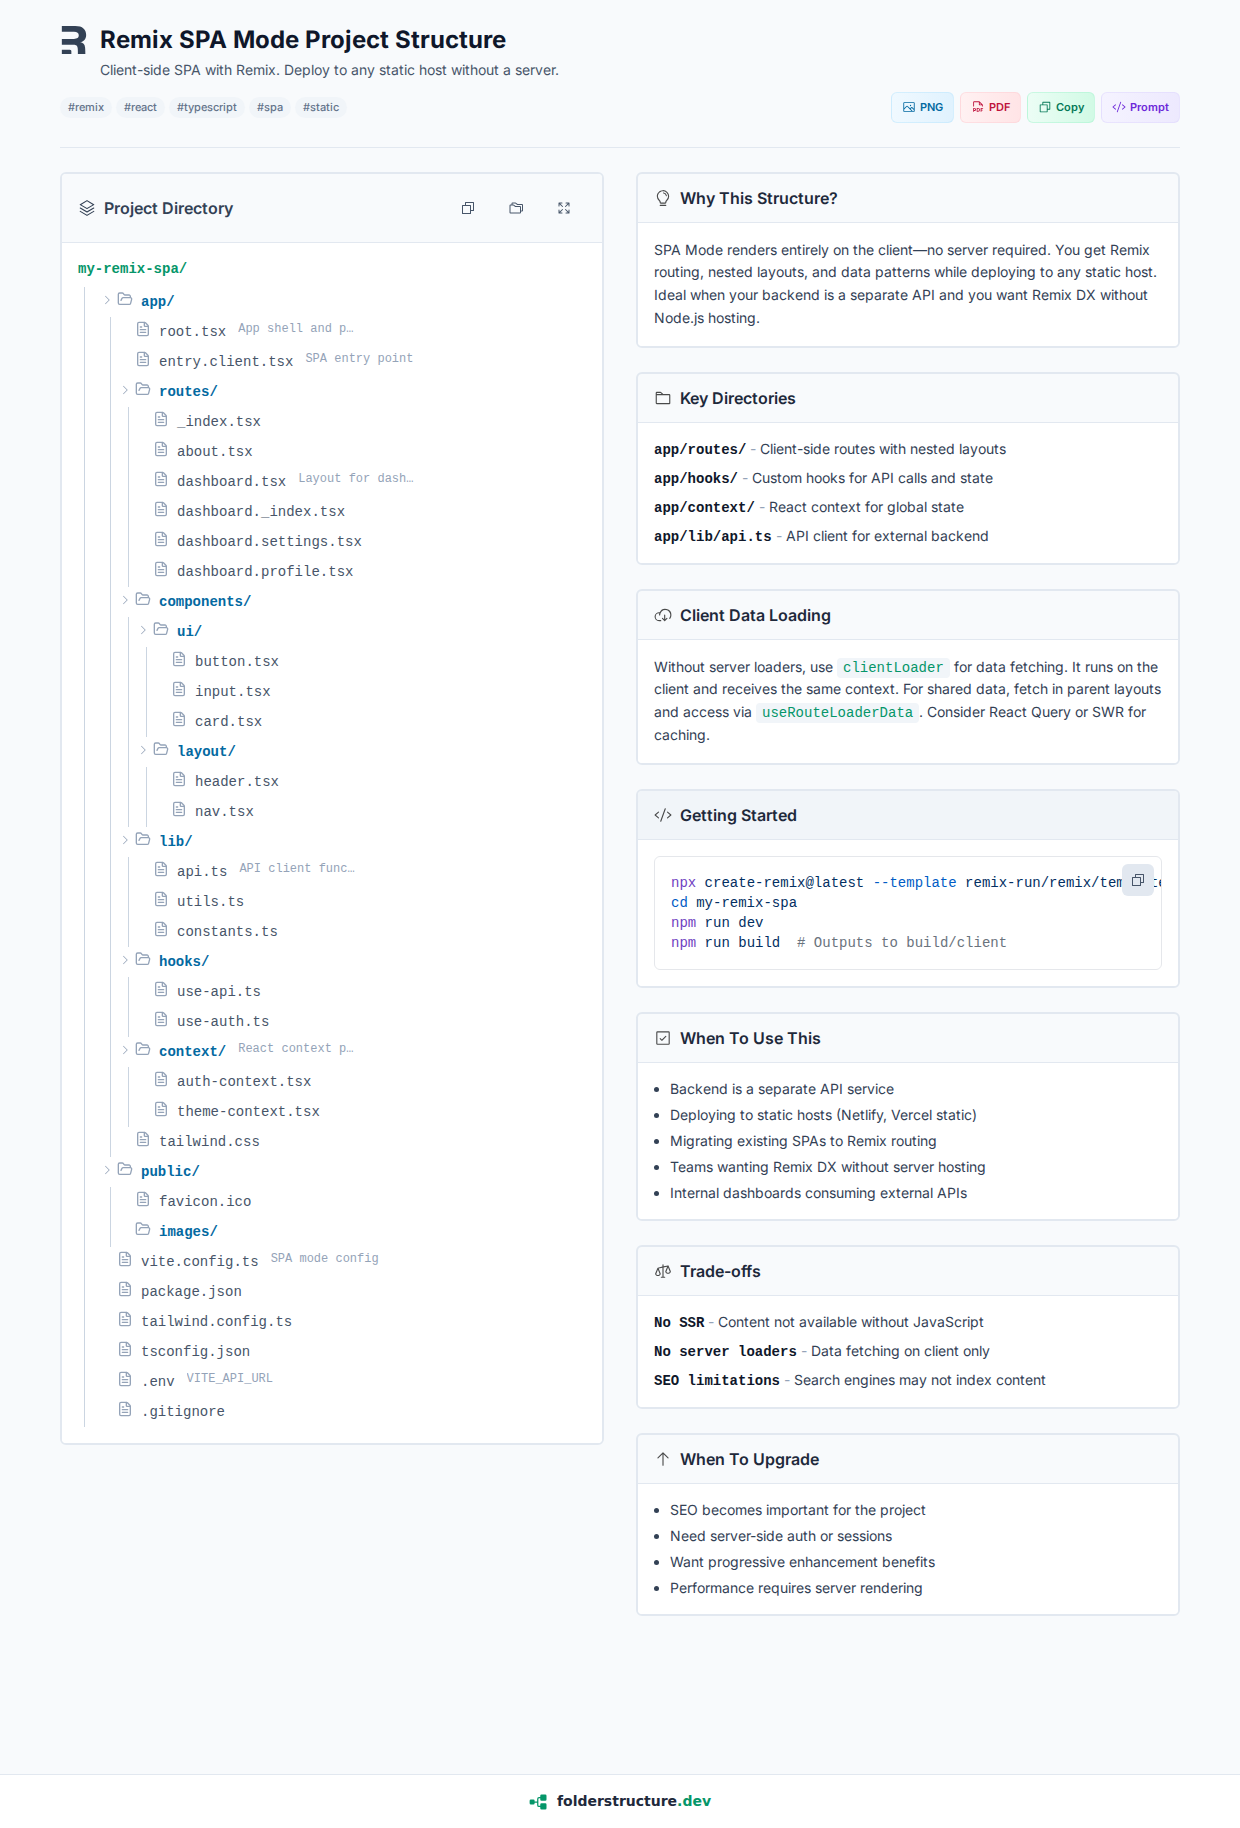Click the images folder icon
The width and height of the screenshot is (1240, 1828).
(143, 1230)
